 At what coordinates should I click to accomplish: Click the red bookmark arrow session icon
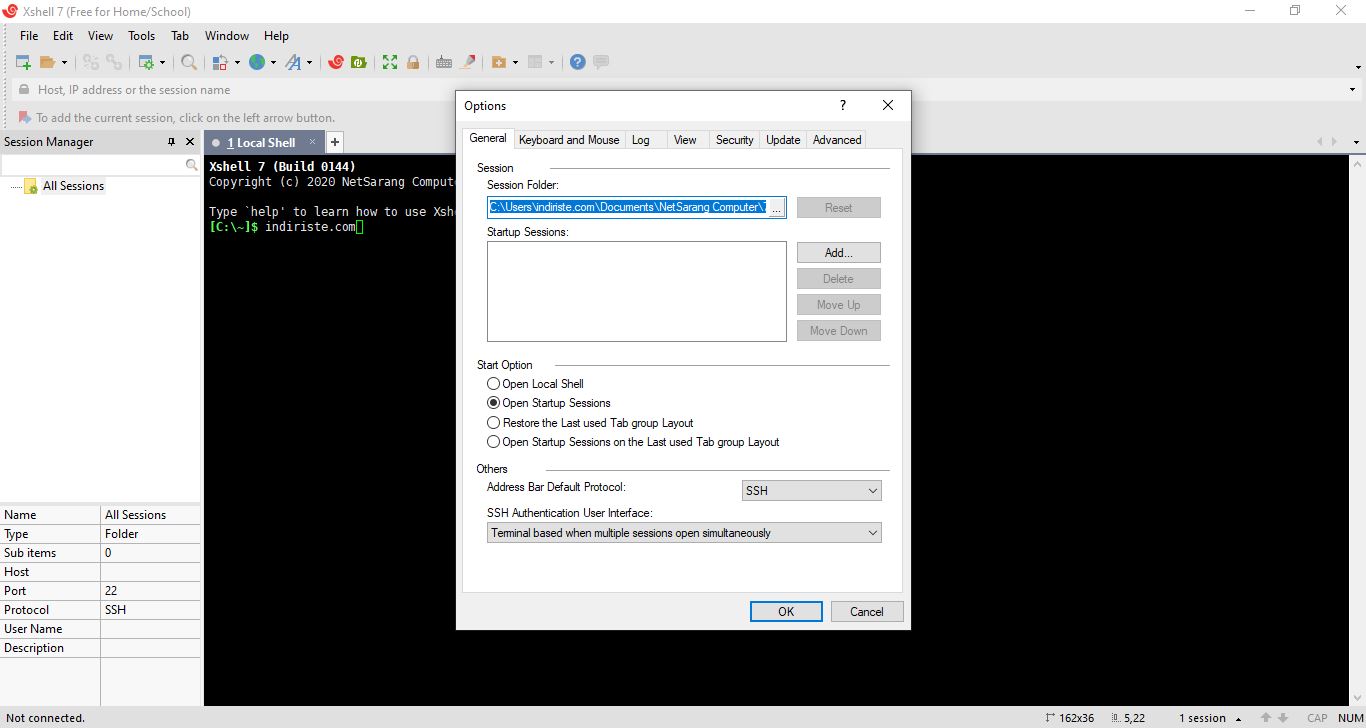(25, 117)
